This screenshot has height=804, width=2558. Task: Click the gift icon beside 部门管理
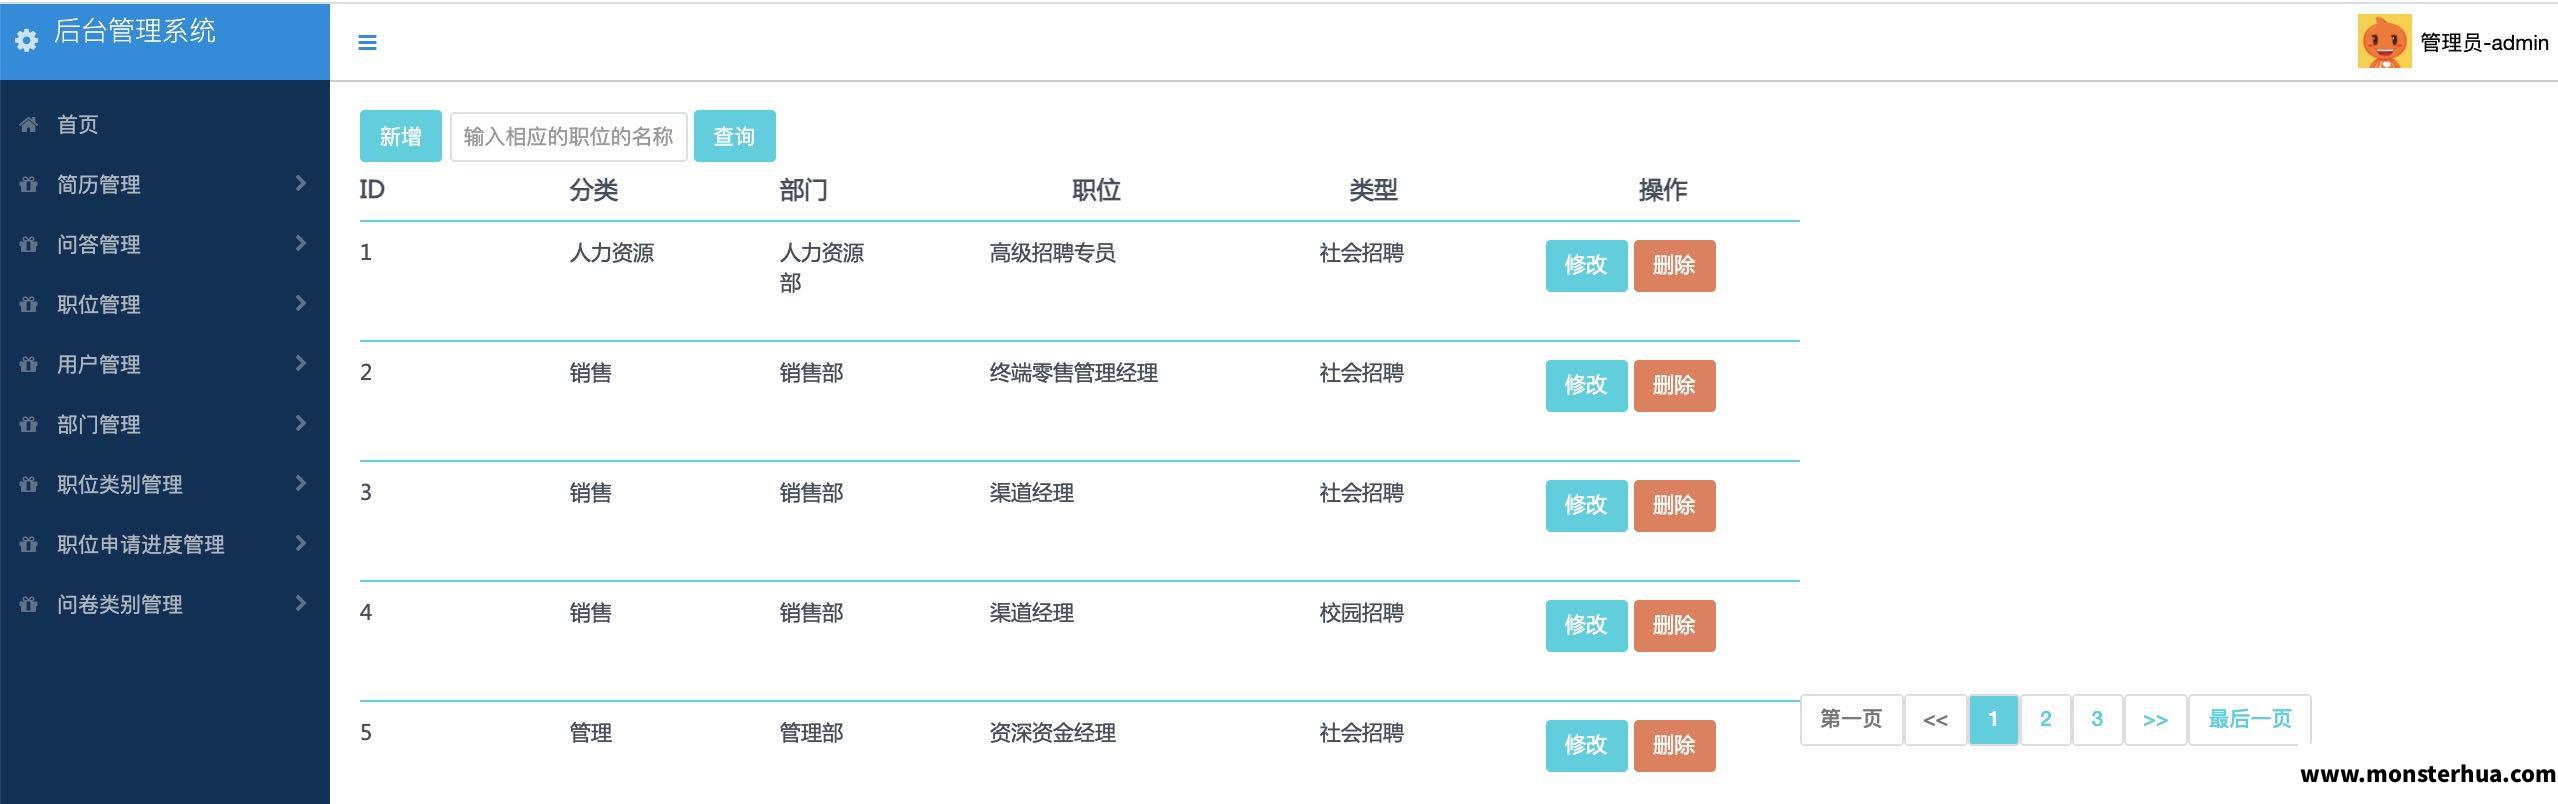click(x=28, y=424)
